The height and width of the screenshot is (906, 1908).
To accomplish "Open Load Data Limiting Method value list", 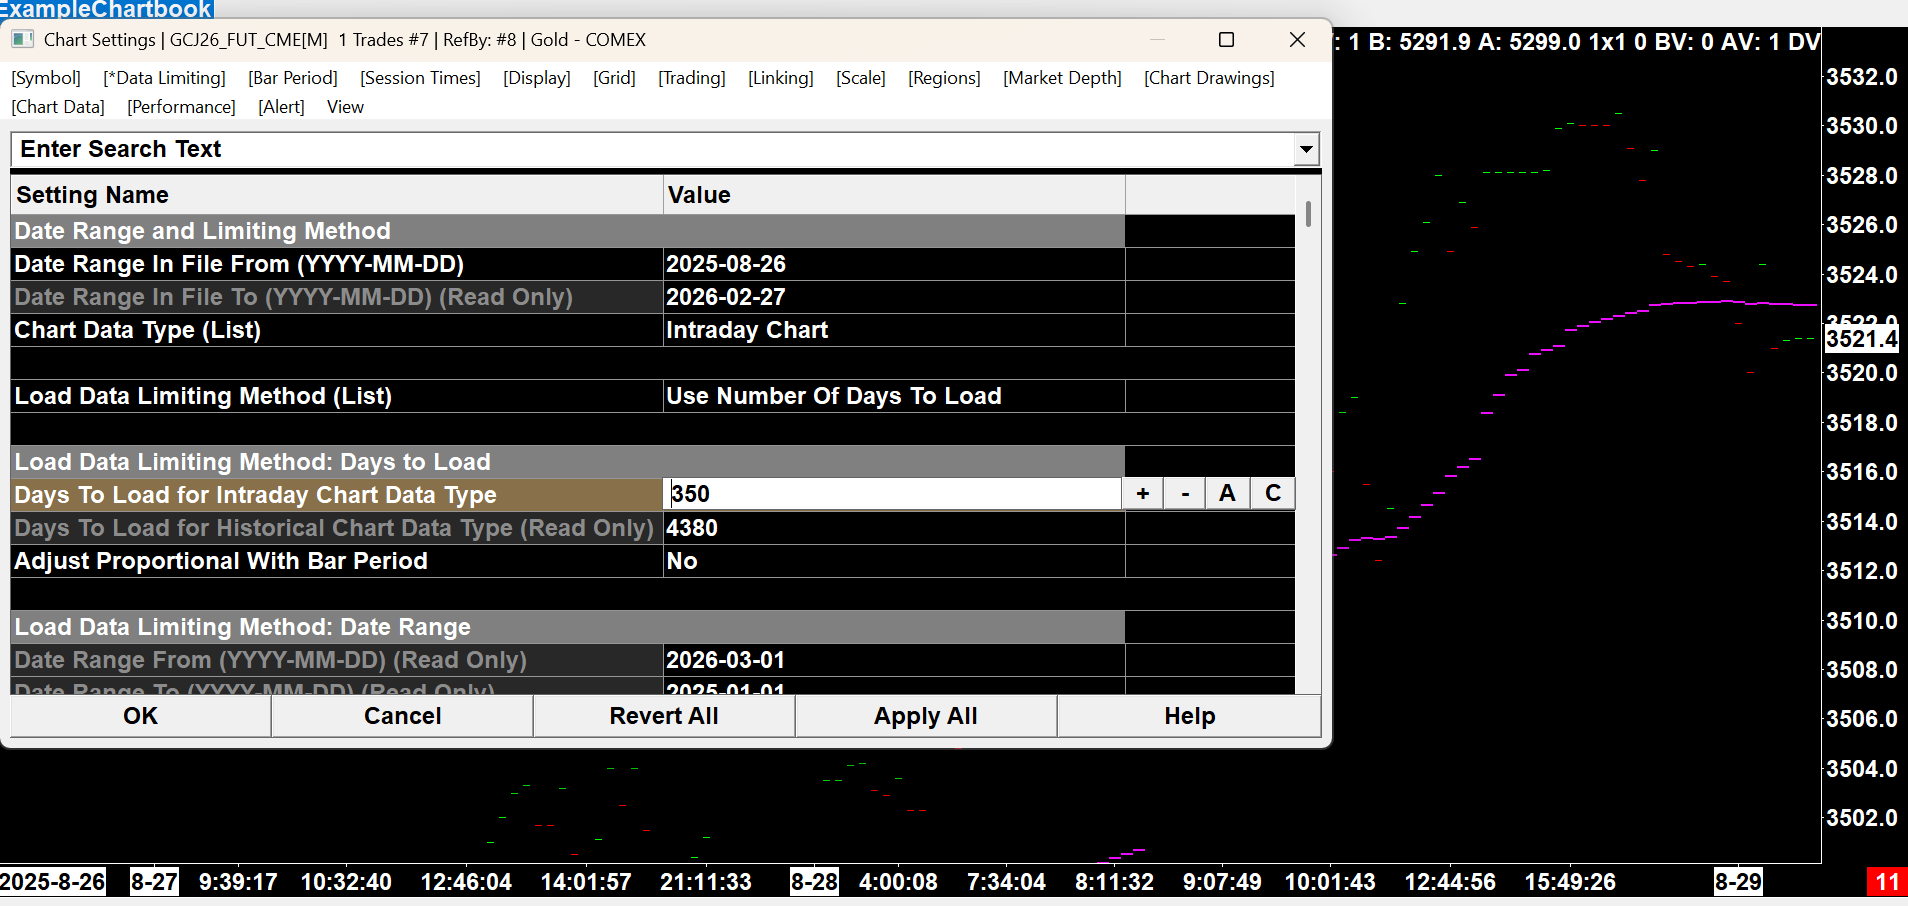I will coord(894,396).
